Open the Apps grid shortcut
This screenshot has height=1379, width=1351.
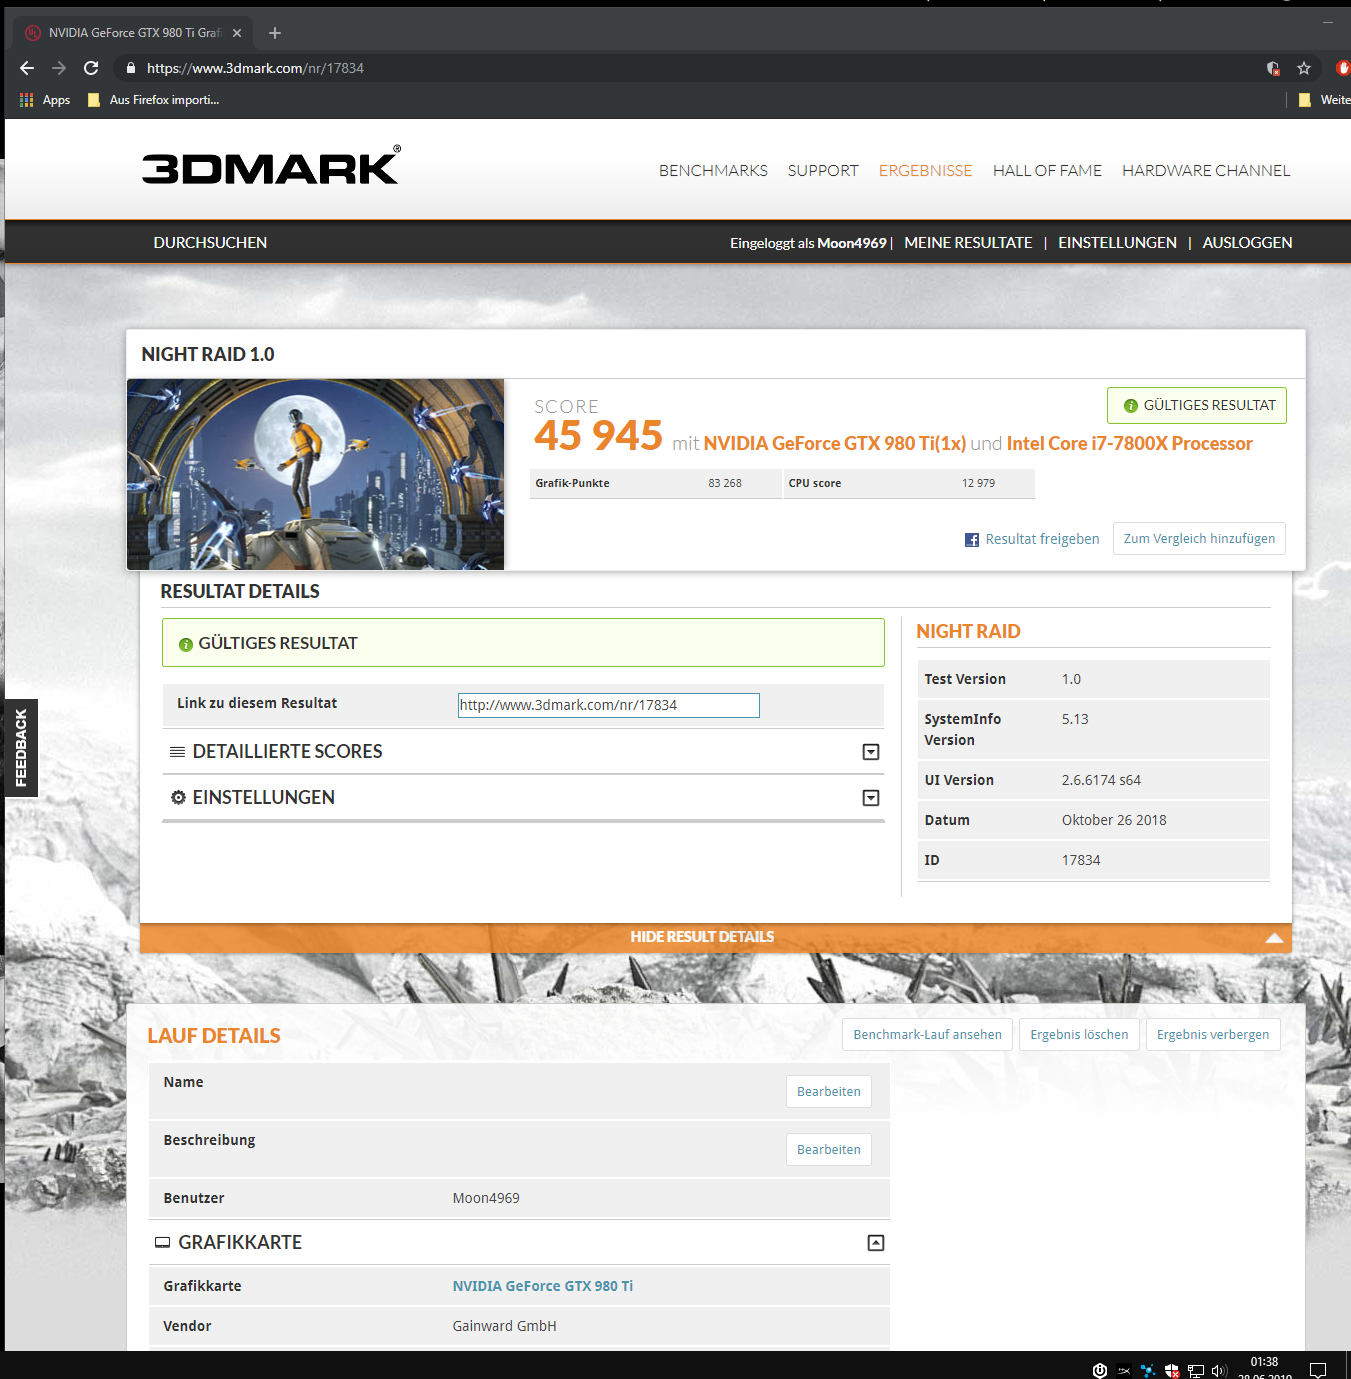(45, 100)
